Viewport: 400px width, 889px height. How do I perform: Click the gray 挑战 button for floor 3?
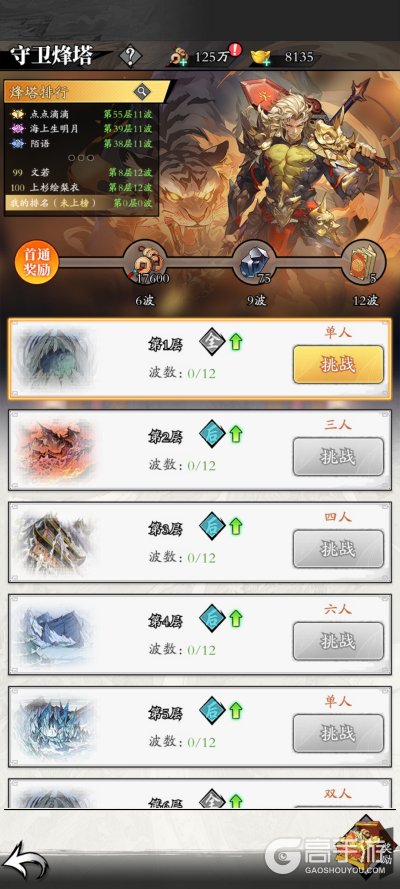pyautogui.click(x=338, y=549)
